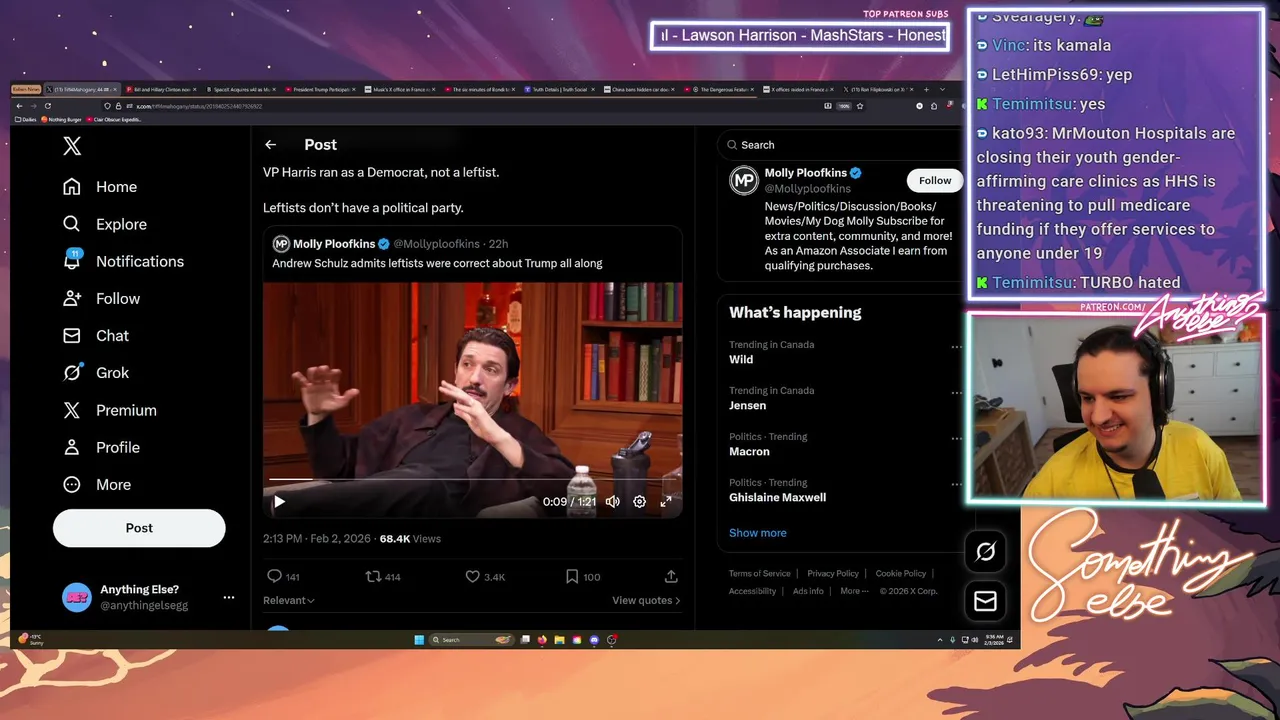
Task: Click the Follow person icon in sidebar
Action: [x=72, y=298]
